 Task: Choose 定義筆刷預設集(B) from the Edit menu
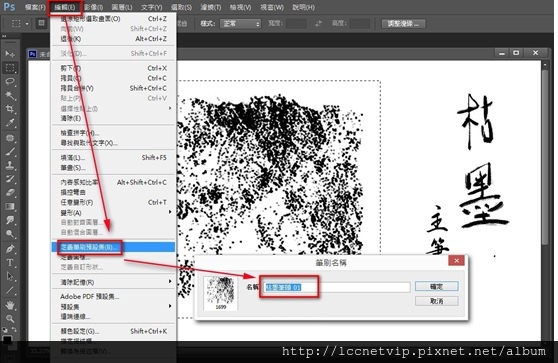point(114,247)
